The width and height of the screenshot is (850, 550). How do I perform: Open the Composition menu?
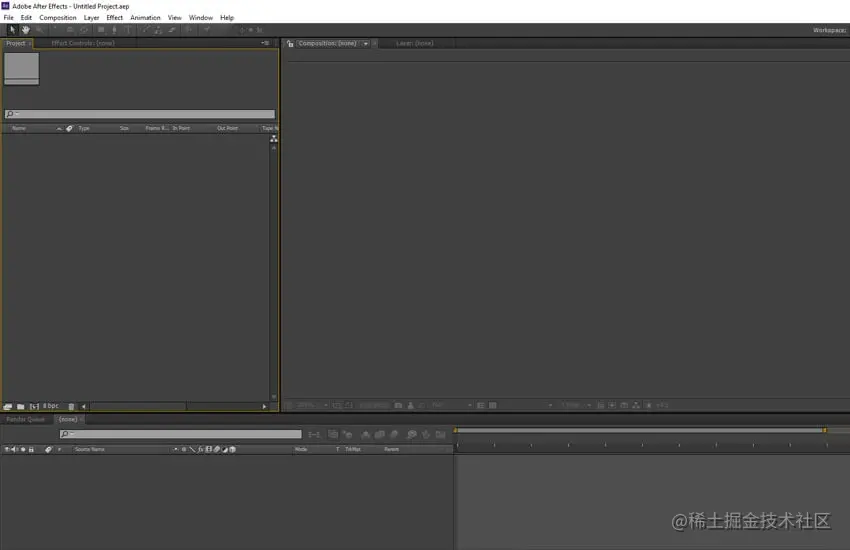click(x=57, y=17)
